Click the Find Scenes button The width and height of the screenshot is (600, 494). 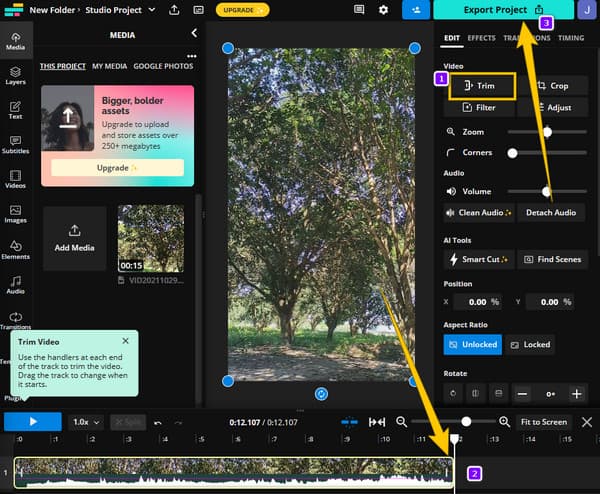[553, 259]
